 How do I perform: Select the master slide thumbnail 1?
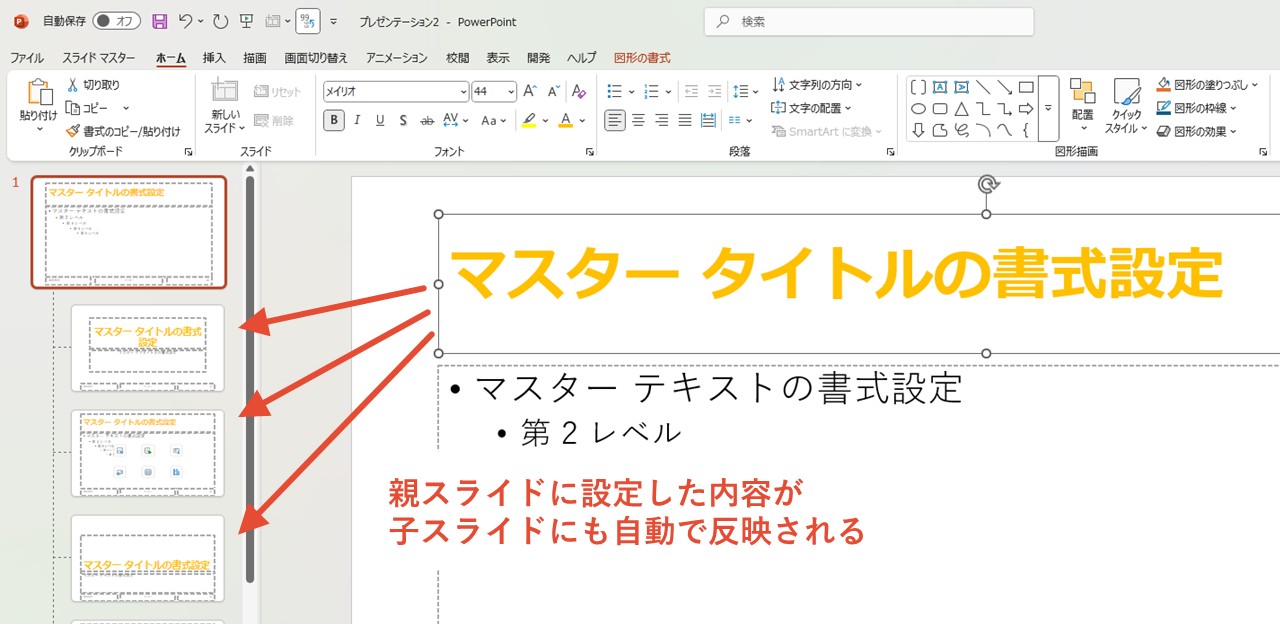[x=129, y=232]
